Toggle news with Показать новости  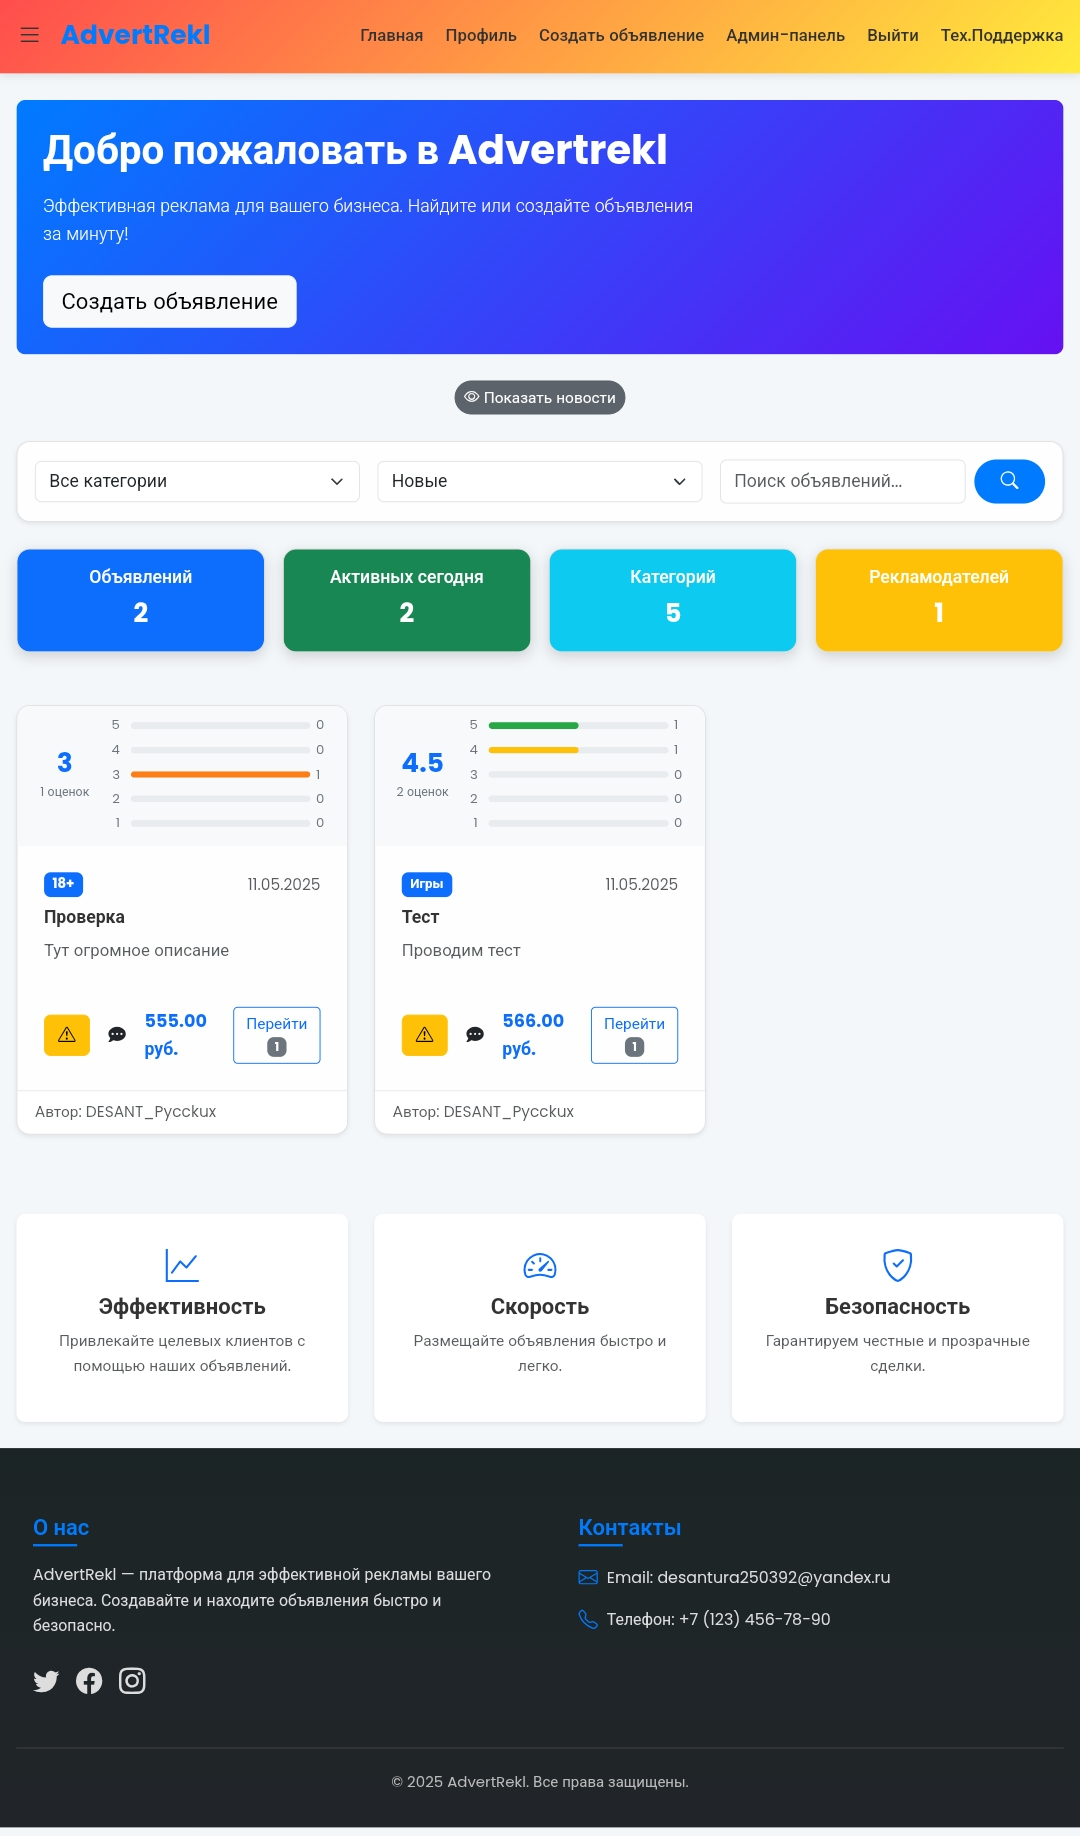(540, 398)
